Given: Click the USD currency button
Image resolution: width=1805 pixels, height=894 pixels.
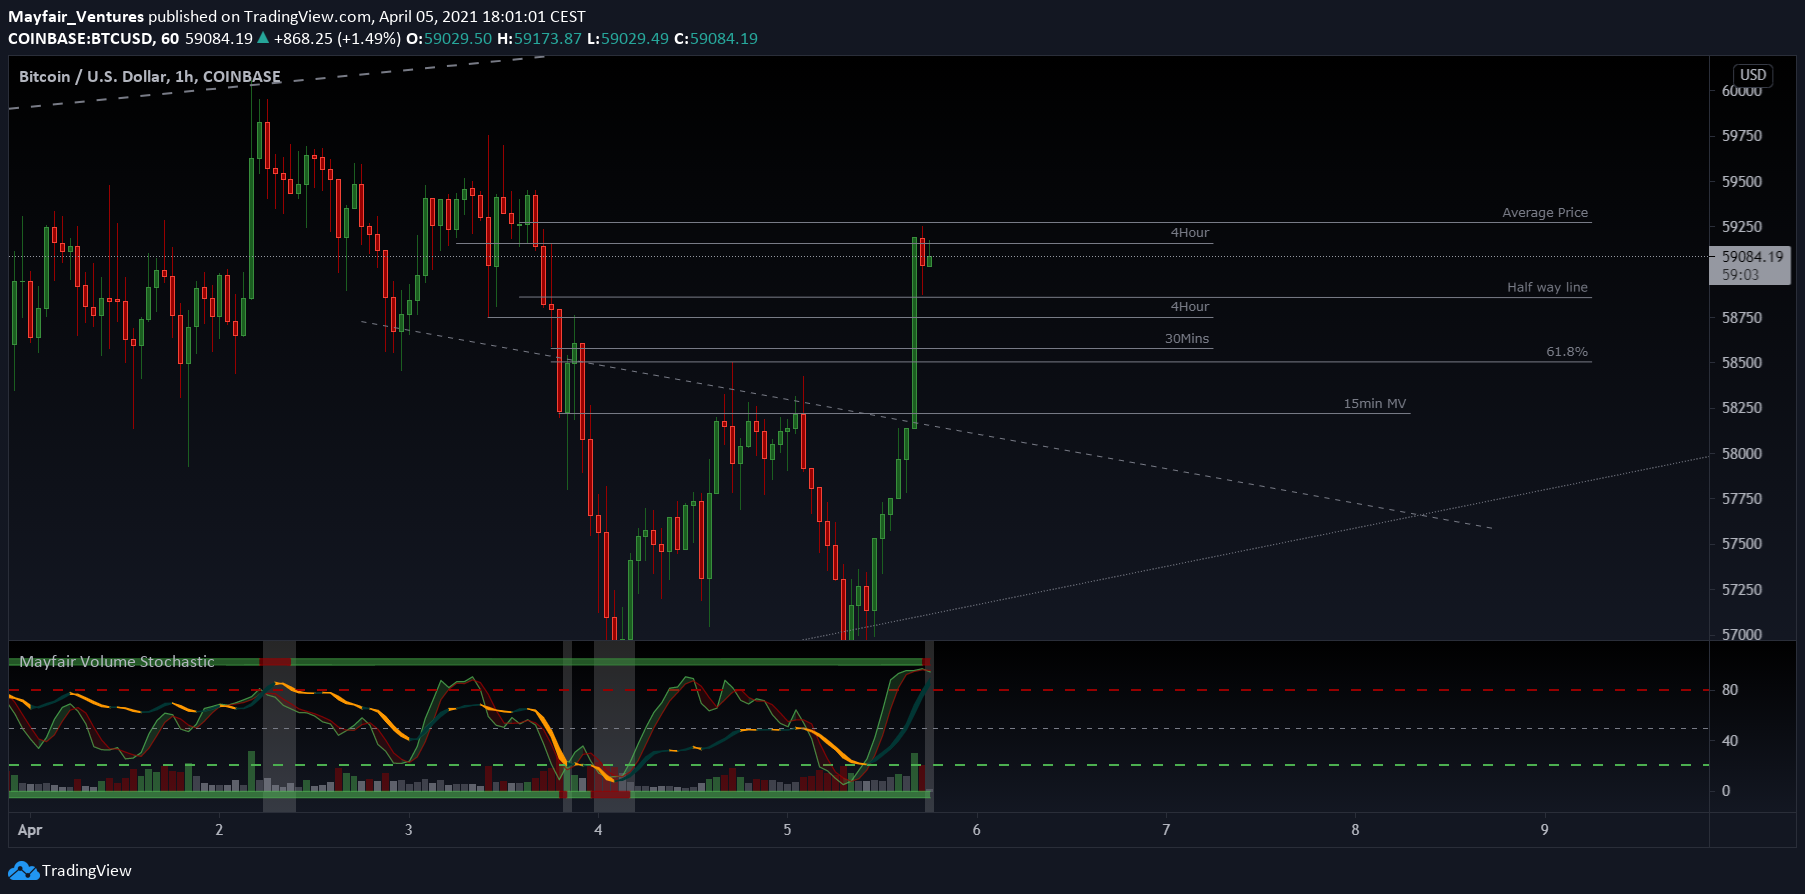Looking at the screenshot, I should (1753, 75).
